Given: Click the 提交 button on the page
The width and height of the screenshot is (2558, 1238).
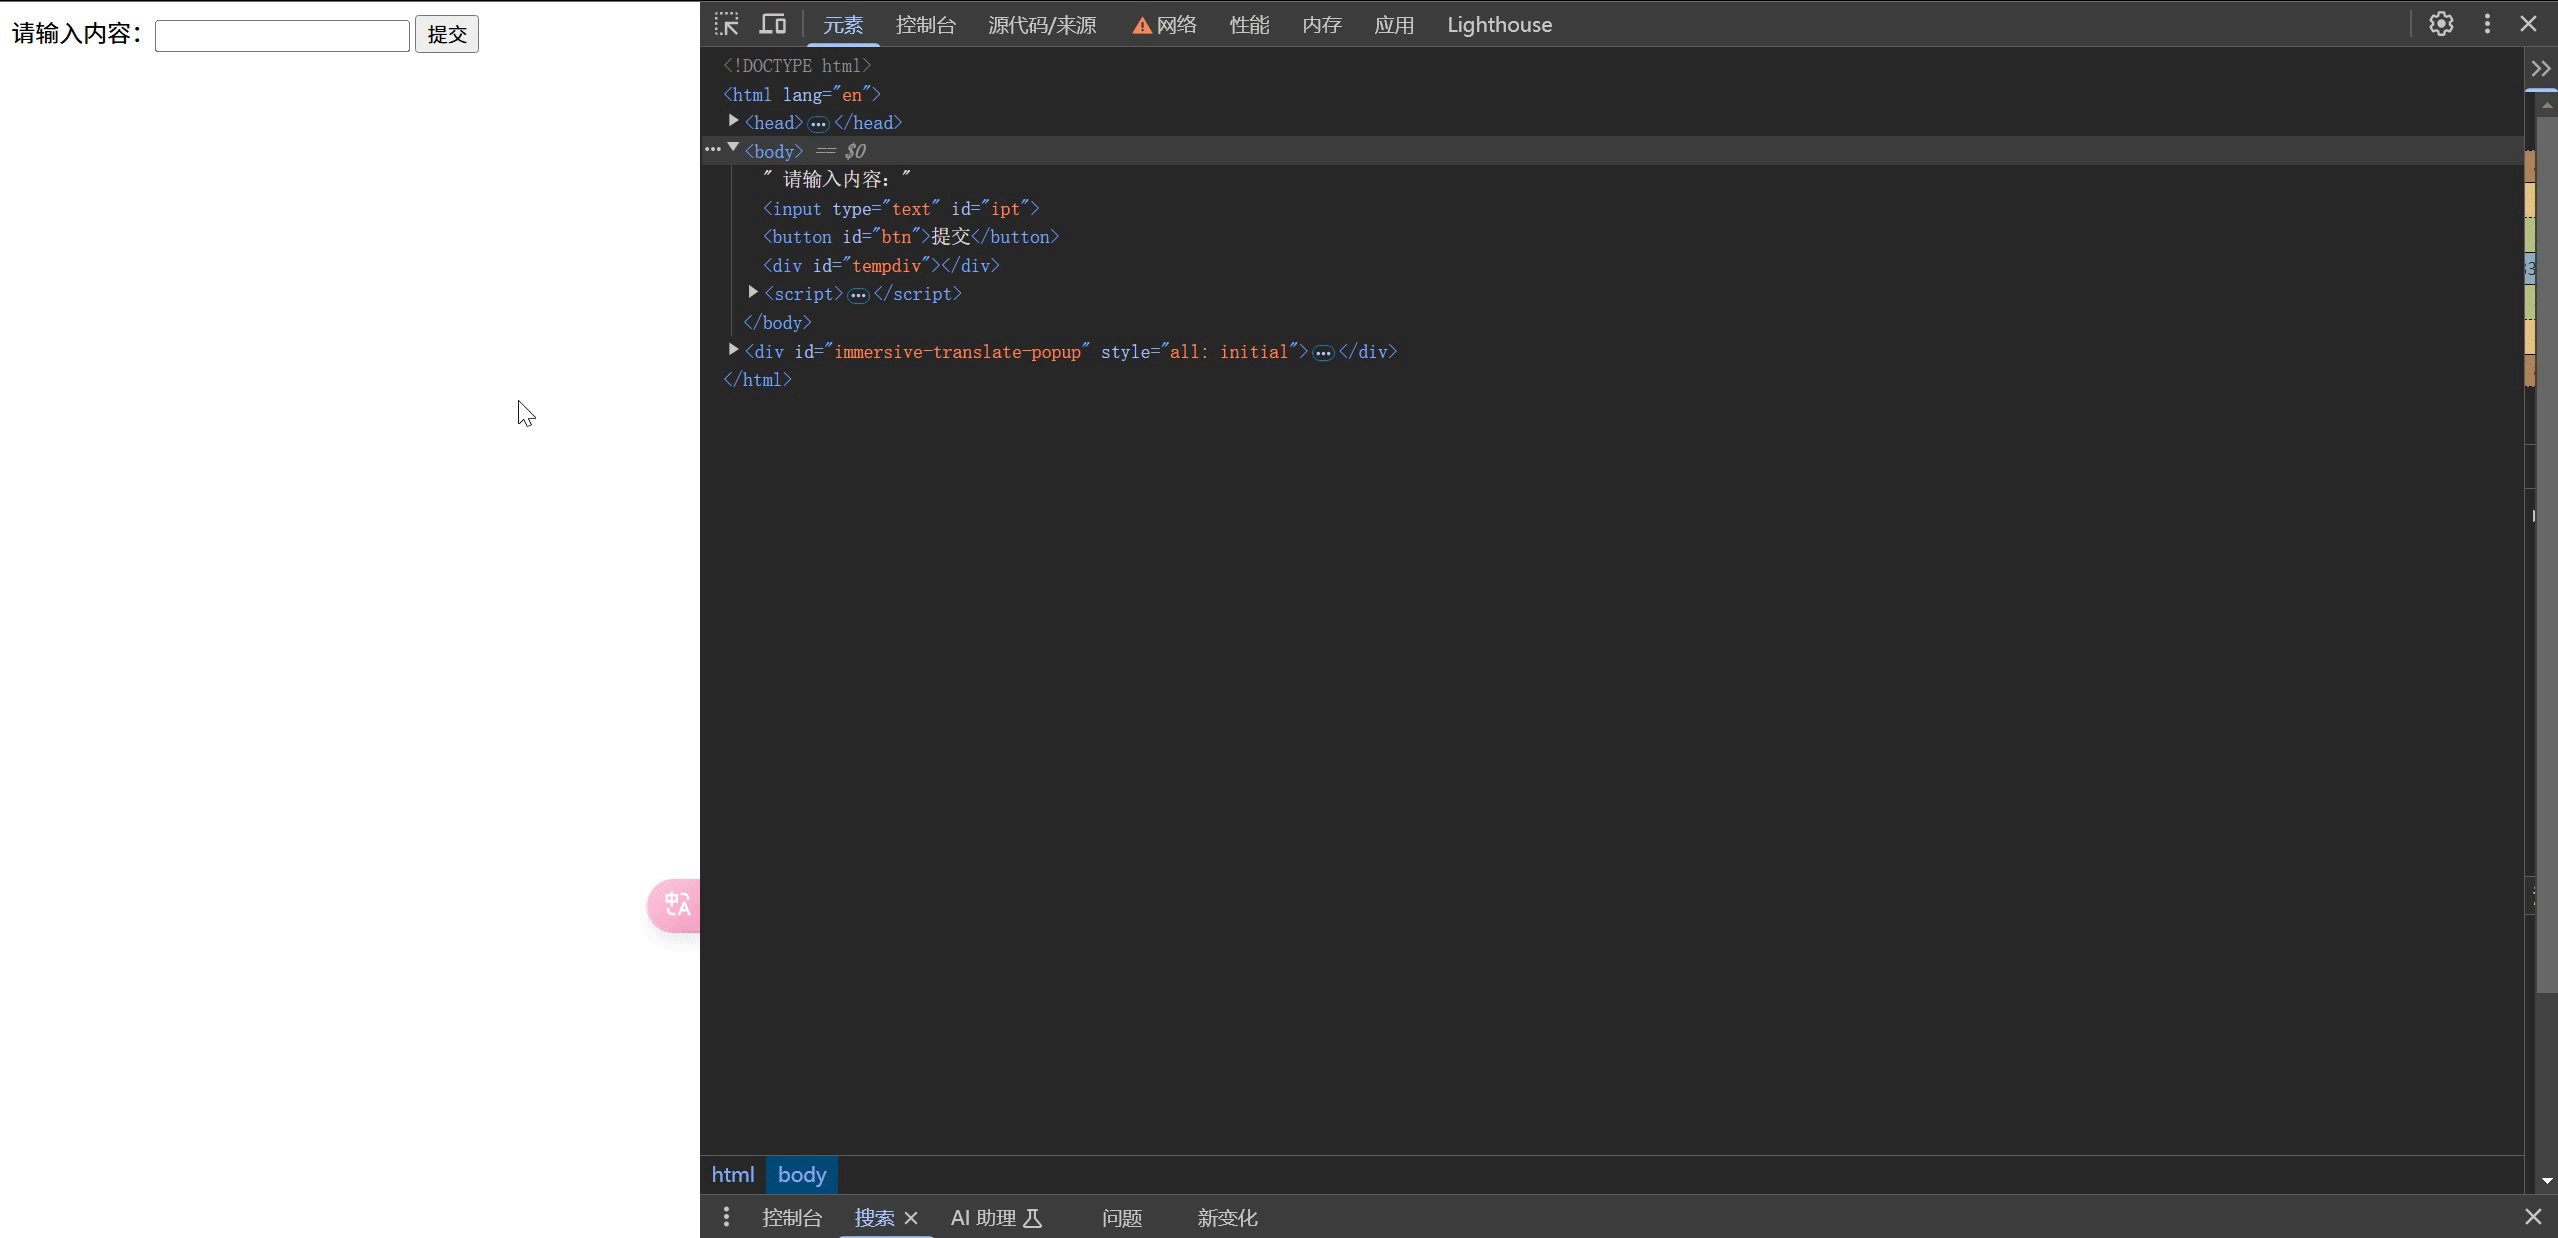Looking at the screenshot, I should (x=447, y=34).
